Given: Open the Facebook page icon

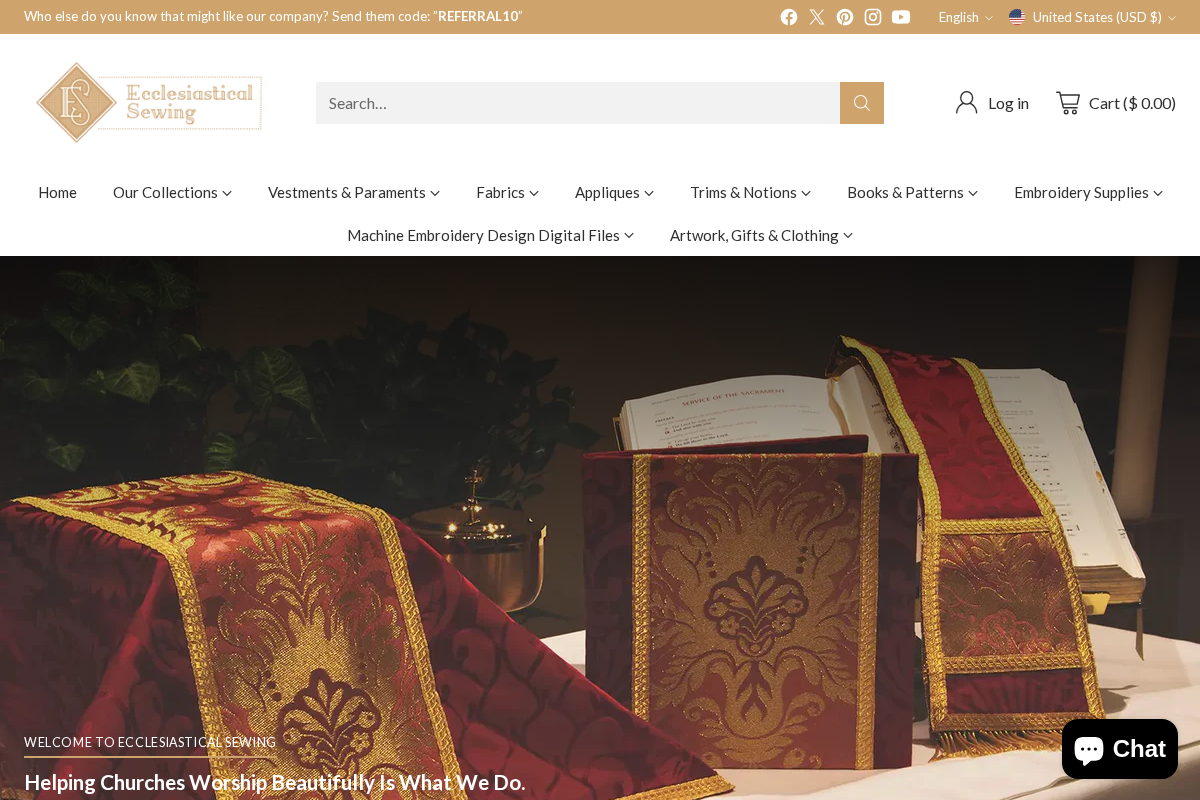Looking at the screenshot, I should [789, 16].
